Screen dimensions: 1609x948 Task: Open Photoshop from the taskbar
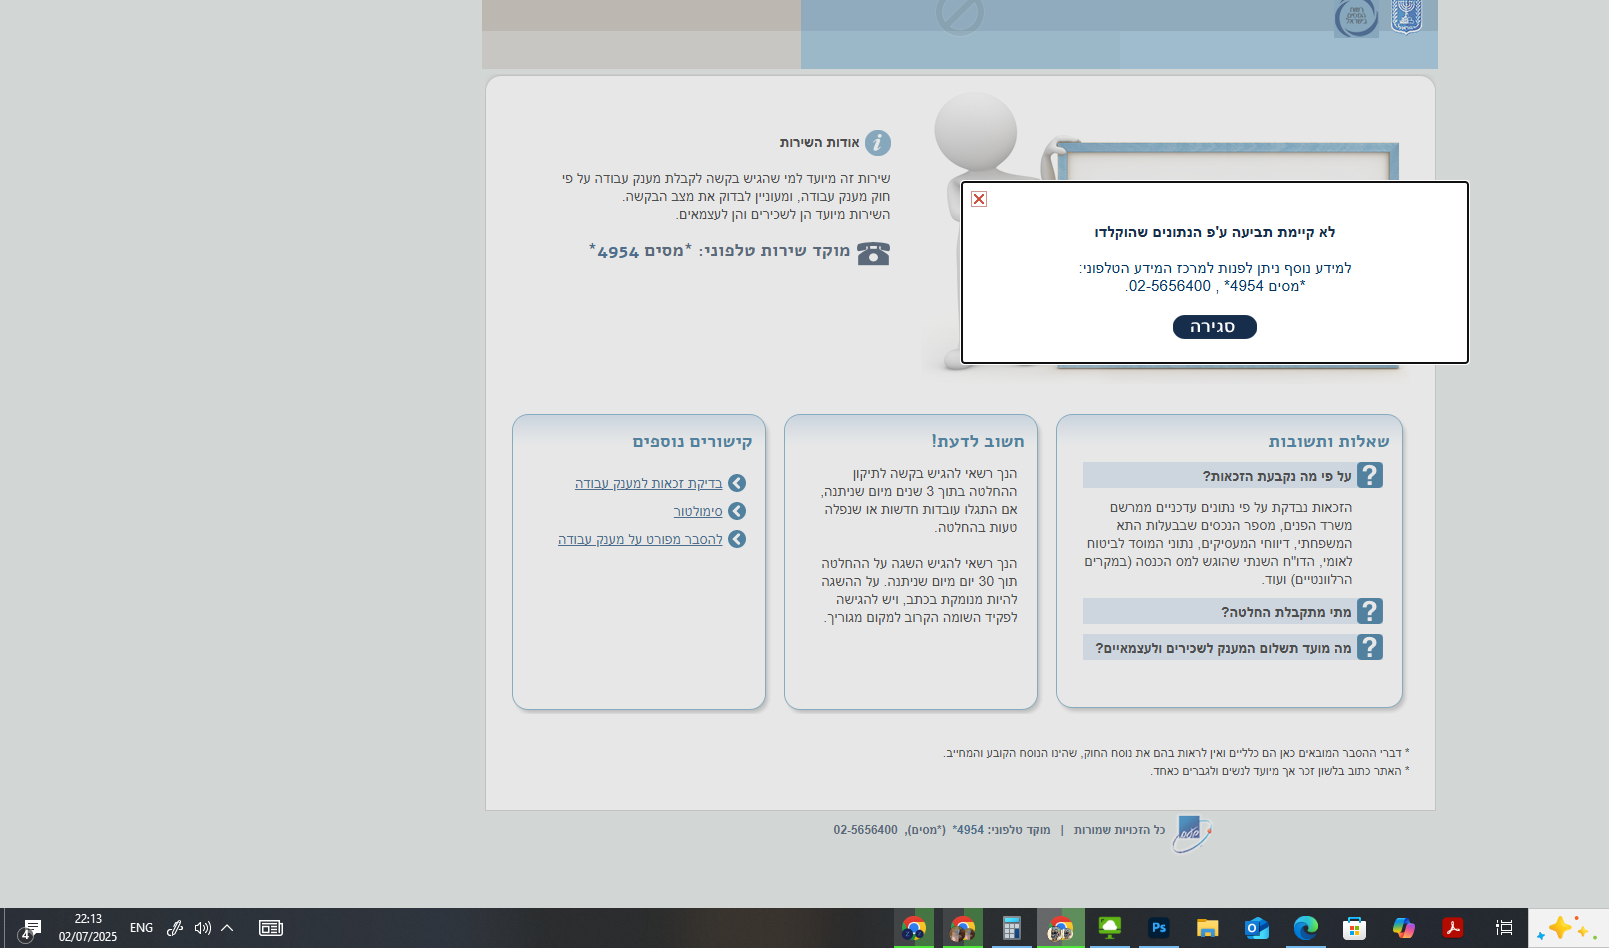tap(1158, 928)
